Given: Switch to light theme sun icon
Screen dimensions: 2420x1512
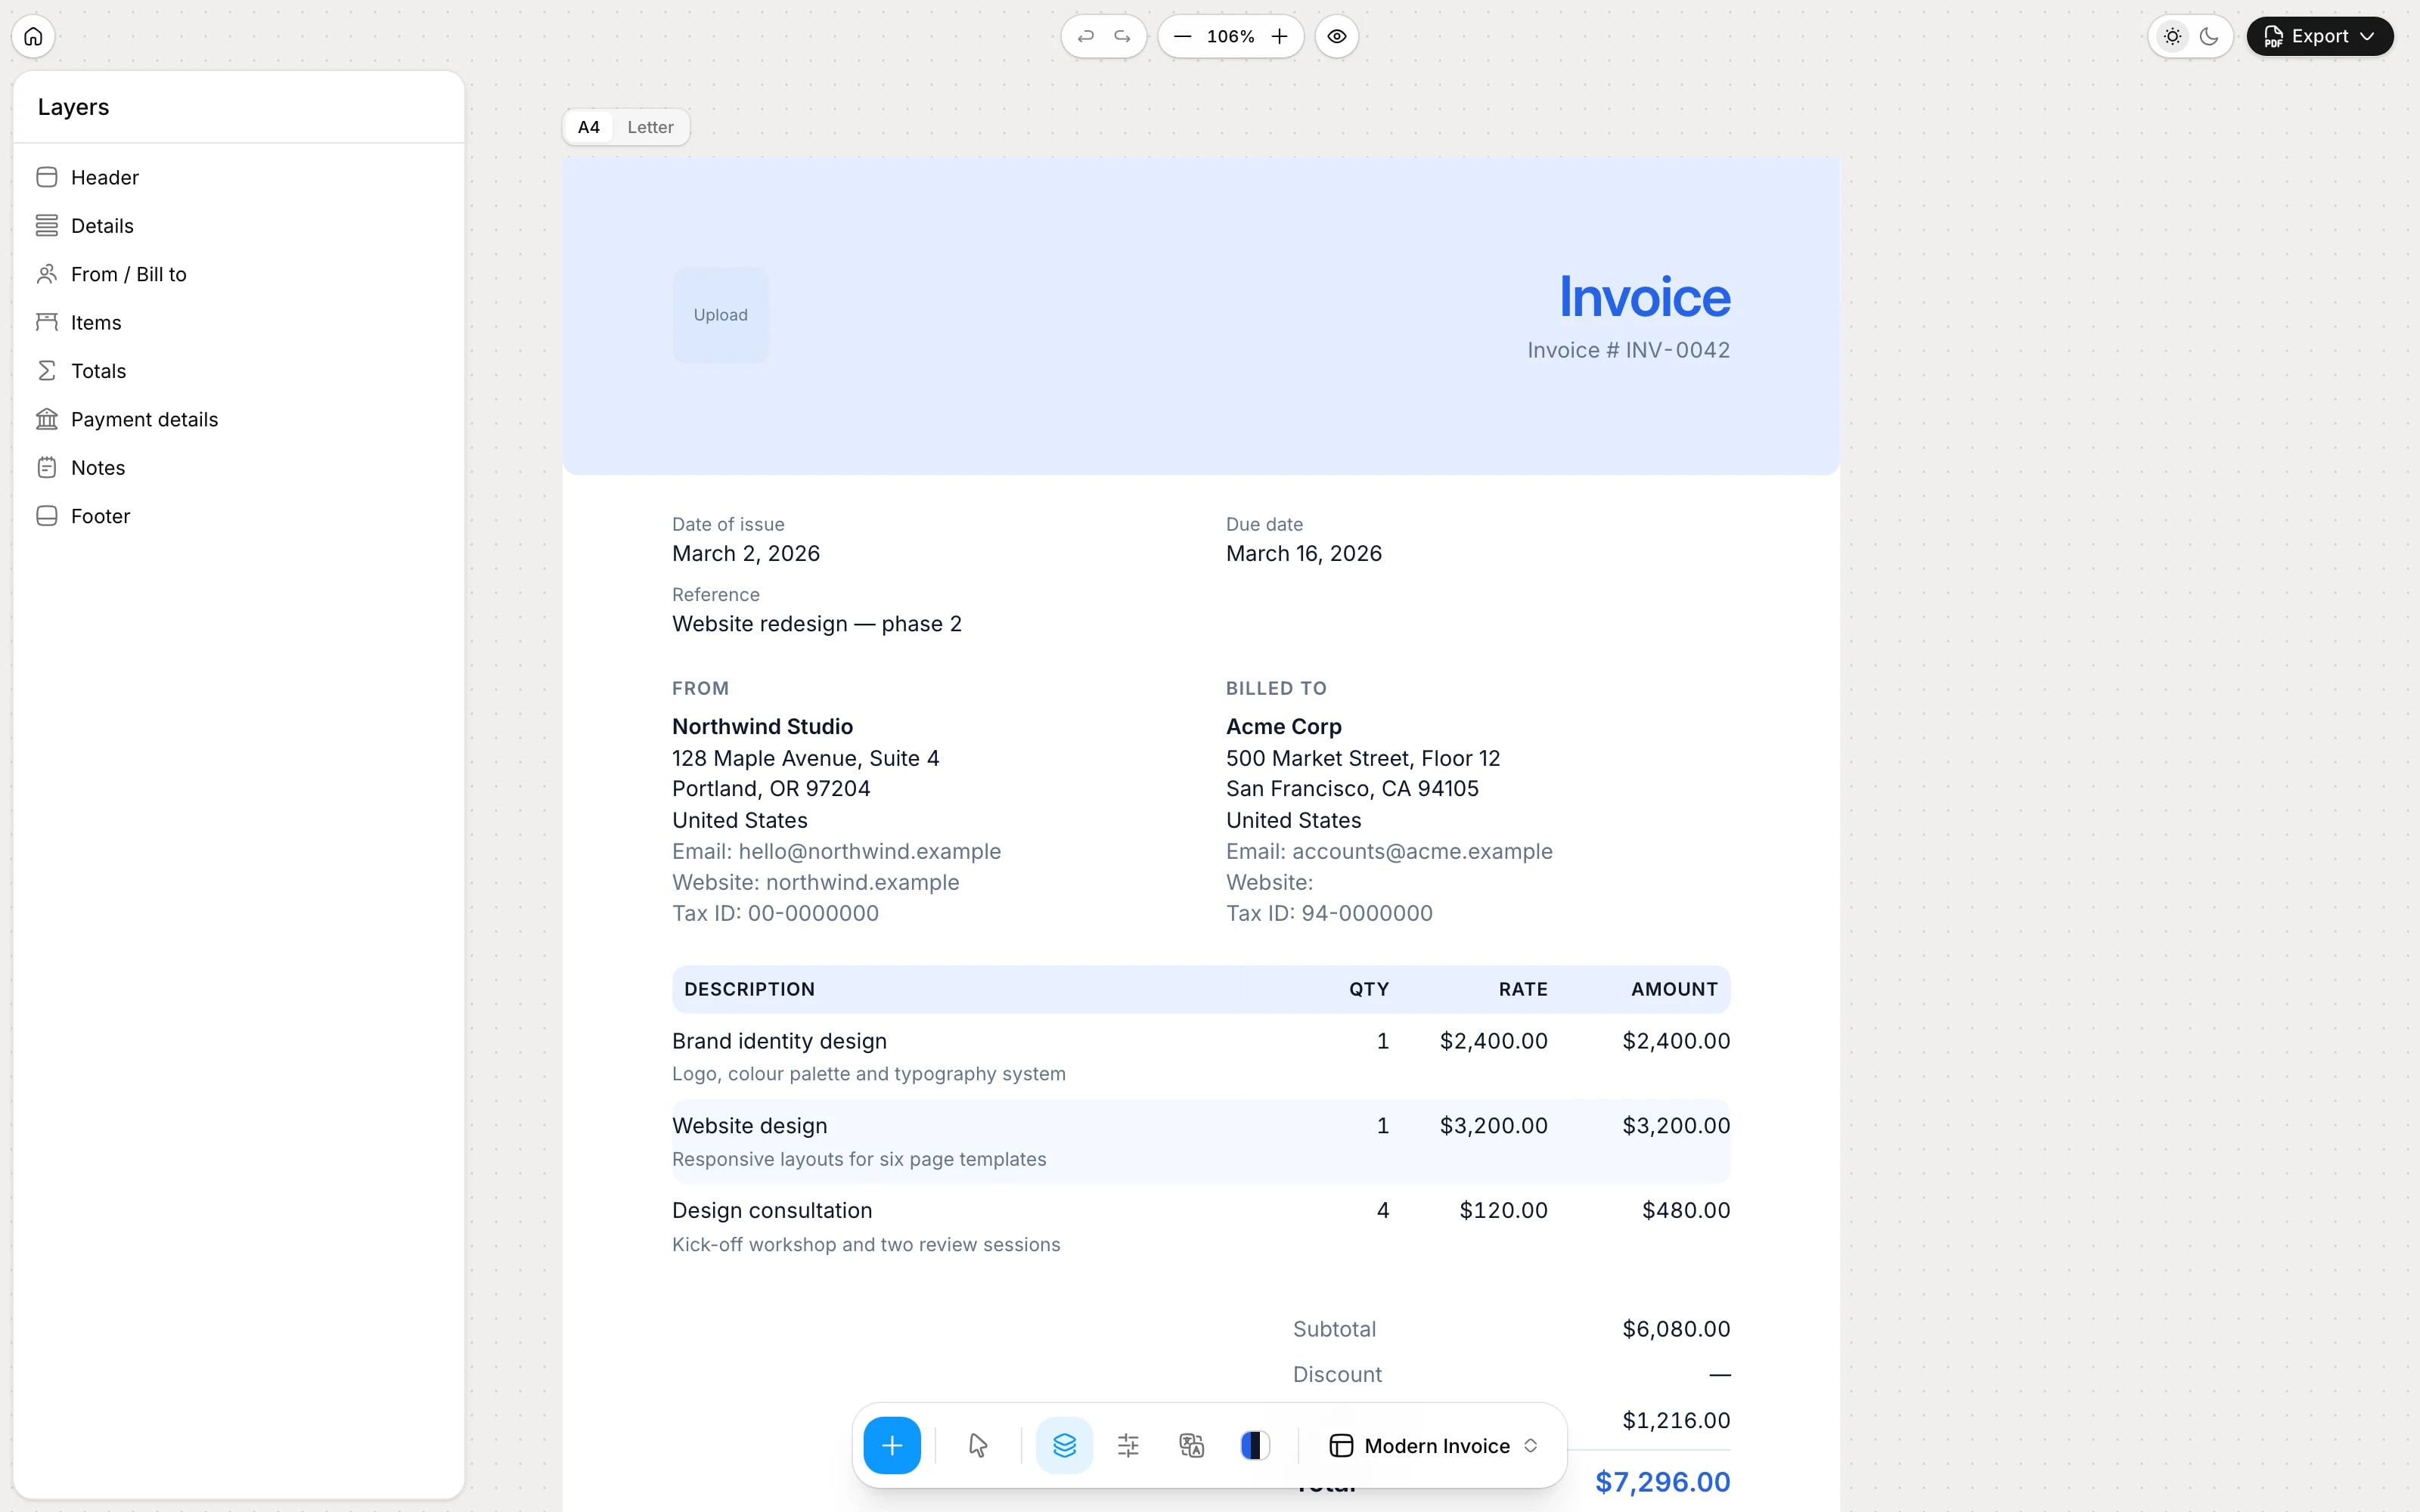Looking at the screenshot, I should (x=2172, y=37).
